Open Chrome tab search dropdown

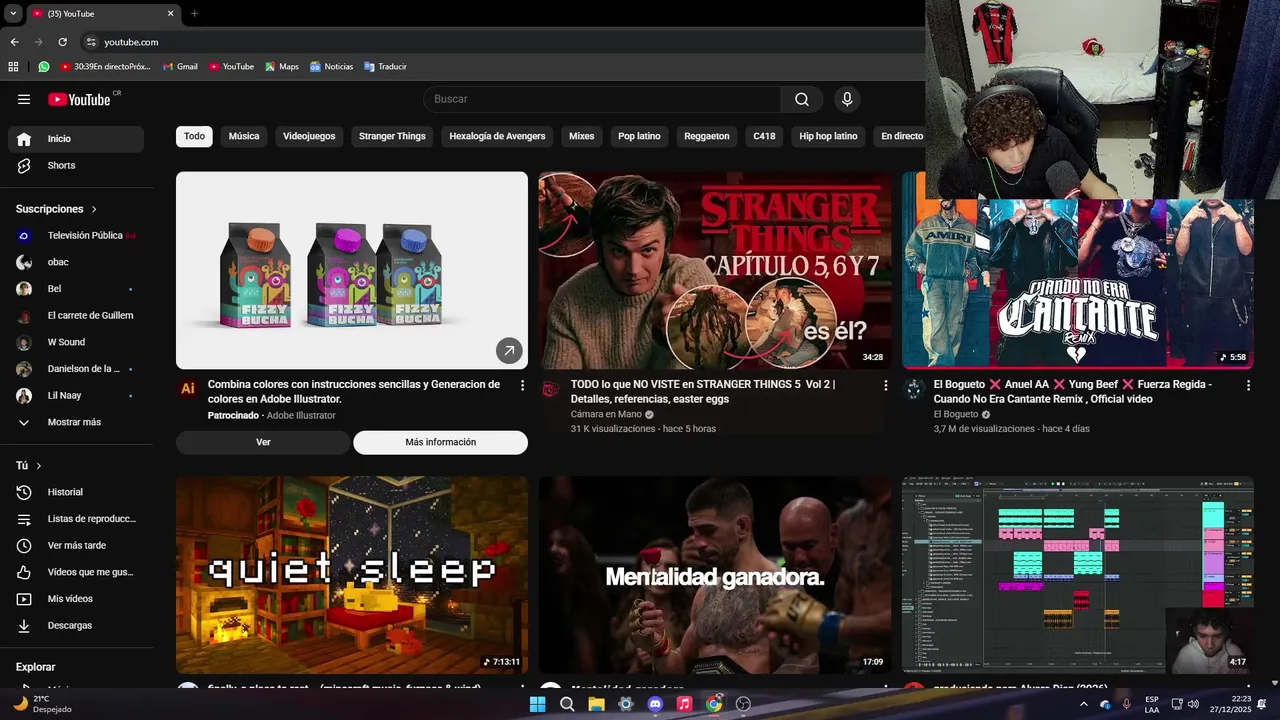[x=13, y=14]
